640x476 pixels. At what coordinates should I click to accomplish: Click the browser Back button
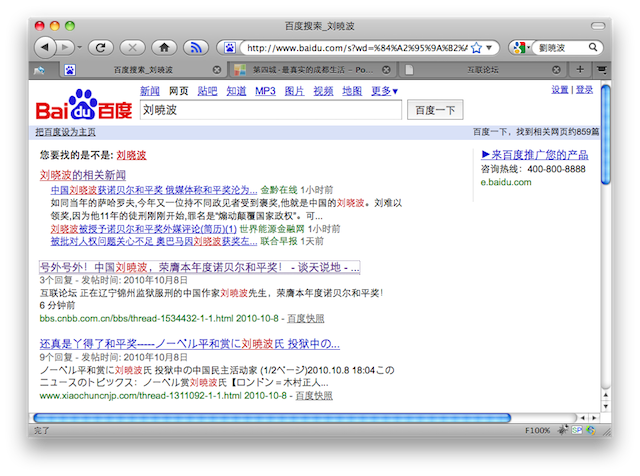pos(46,47)
